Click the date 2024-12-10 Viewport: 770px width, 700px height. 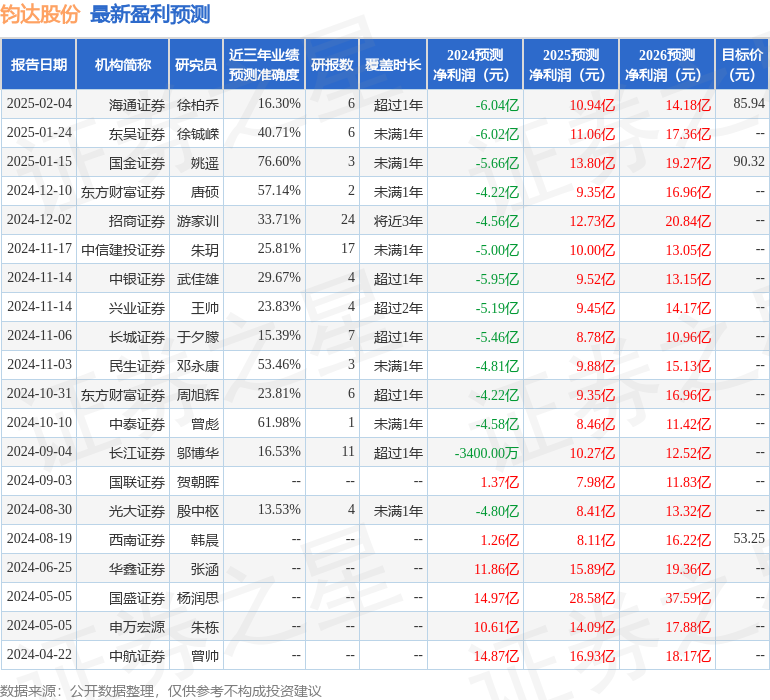pos(39,191)
